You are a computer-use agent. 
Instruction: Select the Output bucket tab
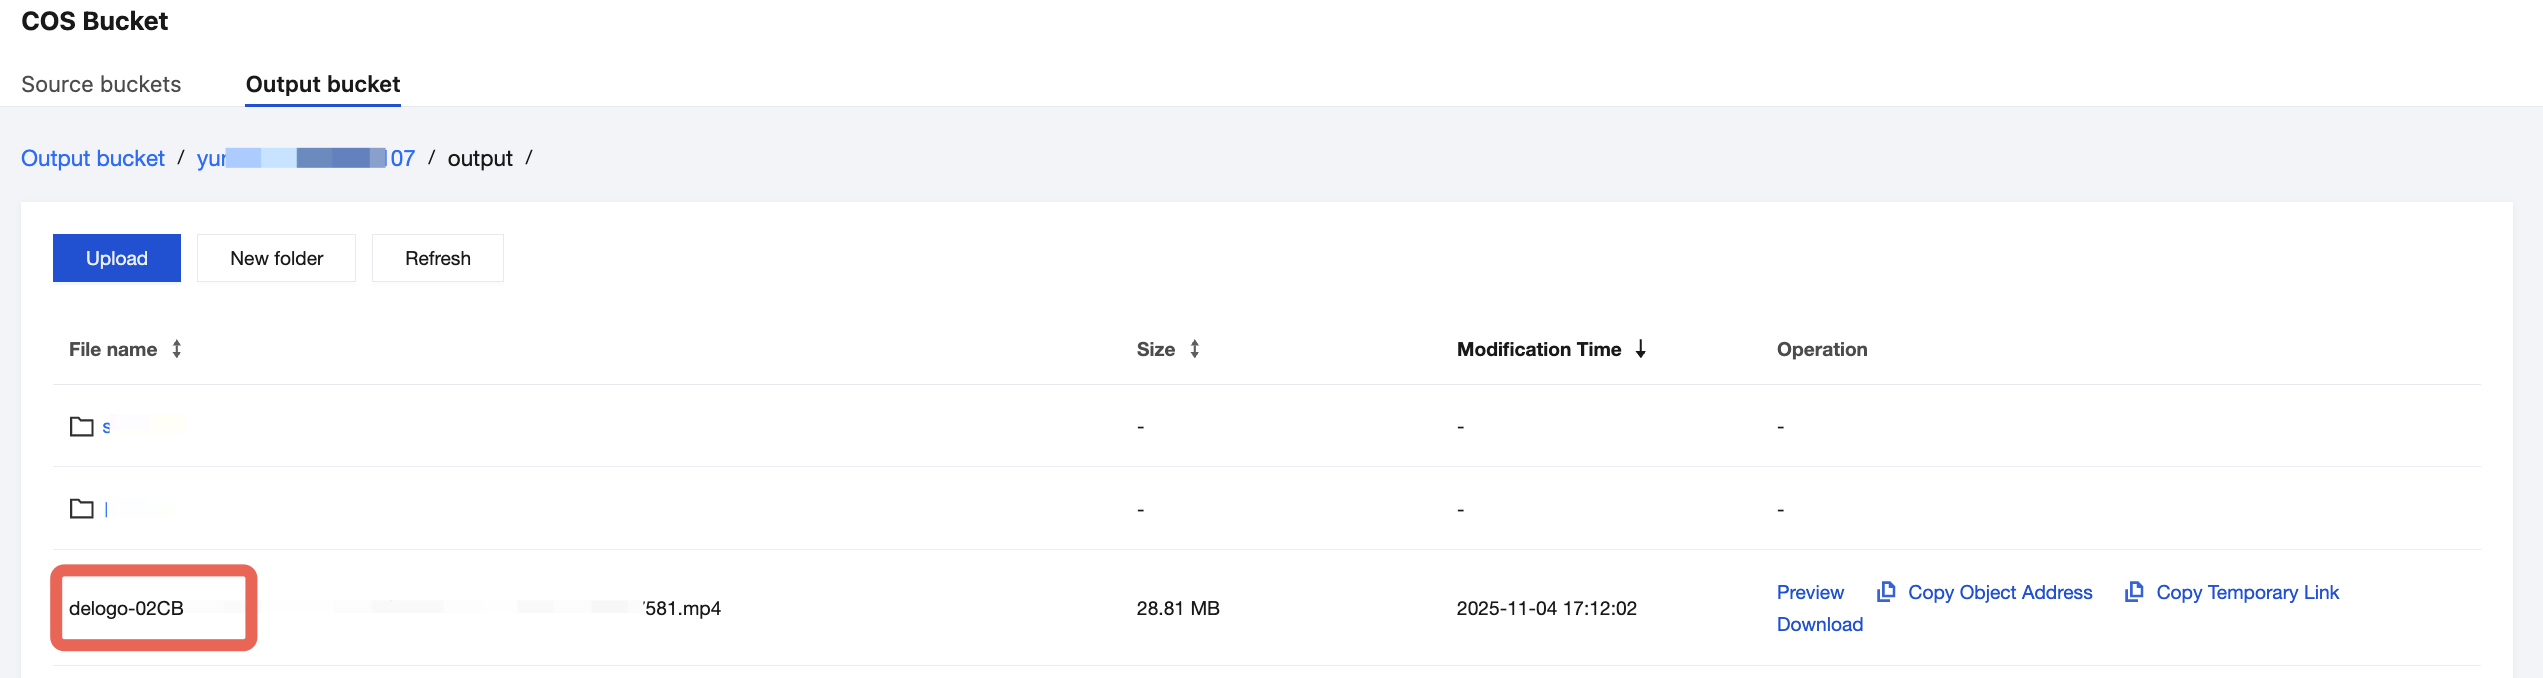point(322,84)
